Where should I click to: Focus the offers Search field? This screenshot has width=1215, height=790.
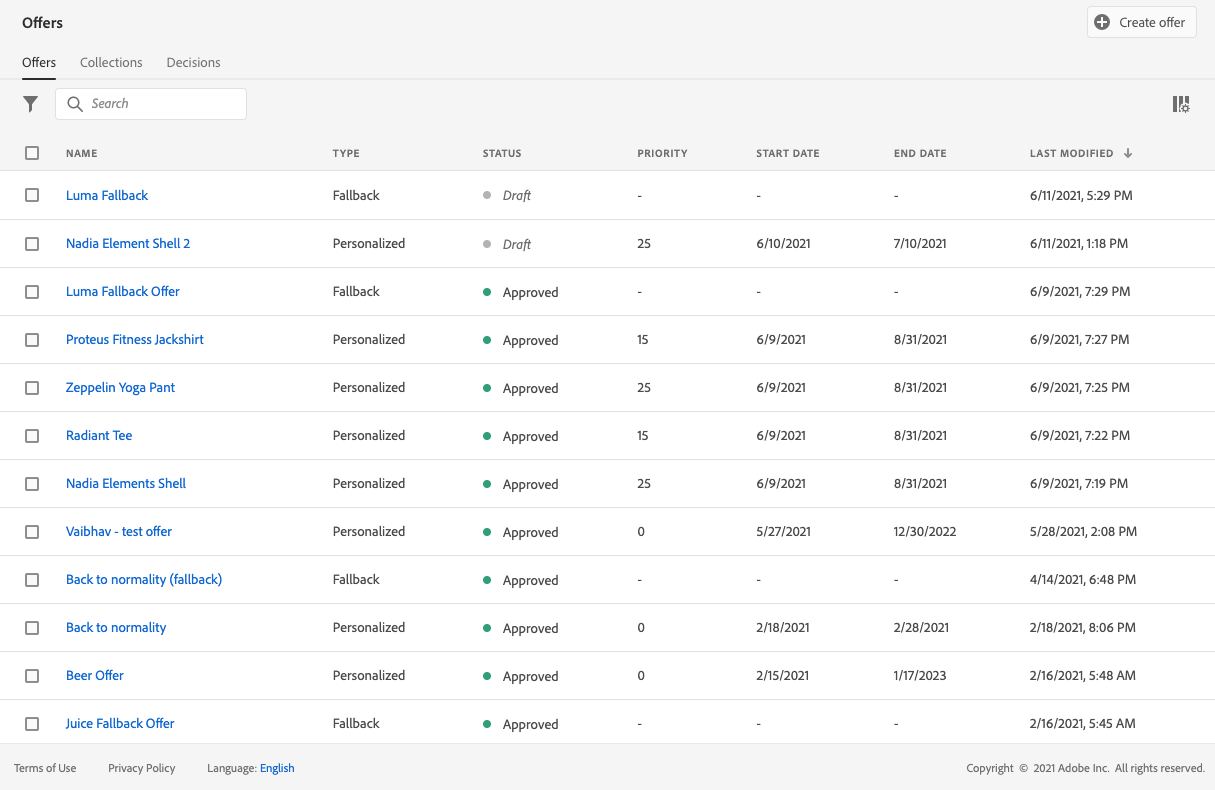click(160, 104)
